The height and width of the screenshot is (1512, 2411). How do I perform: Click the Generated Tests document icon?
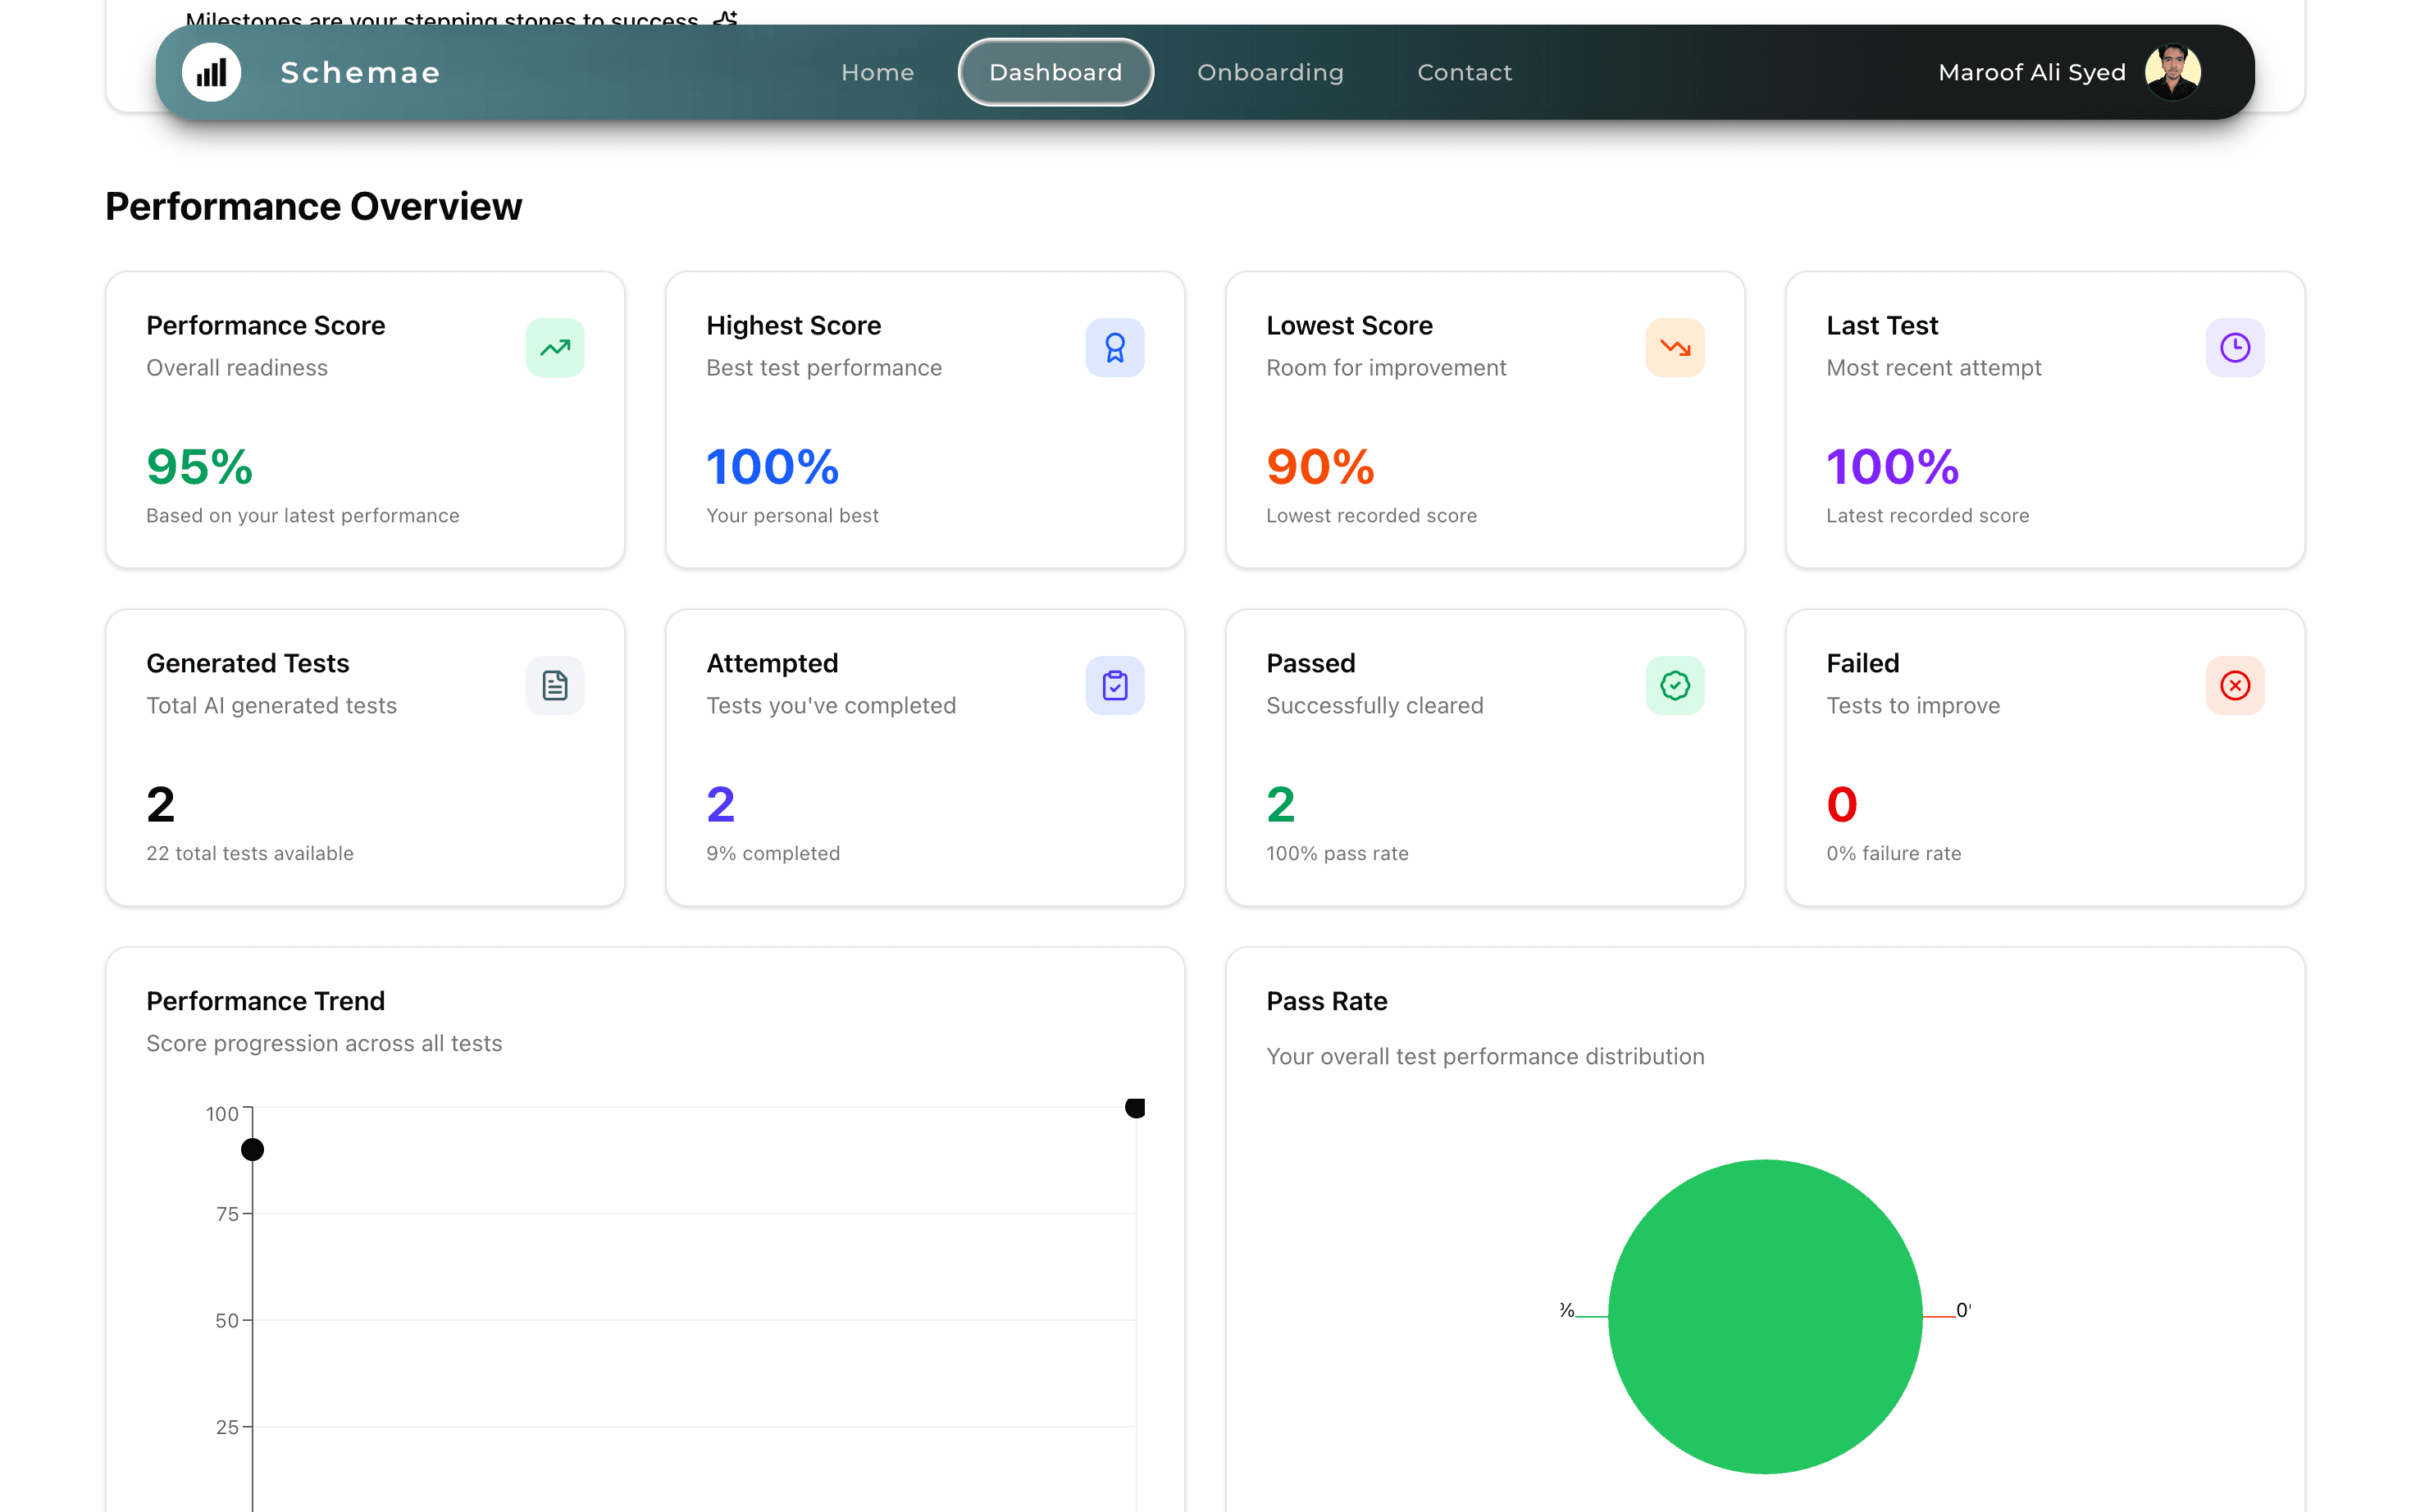point(555,685)
